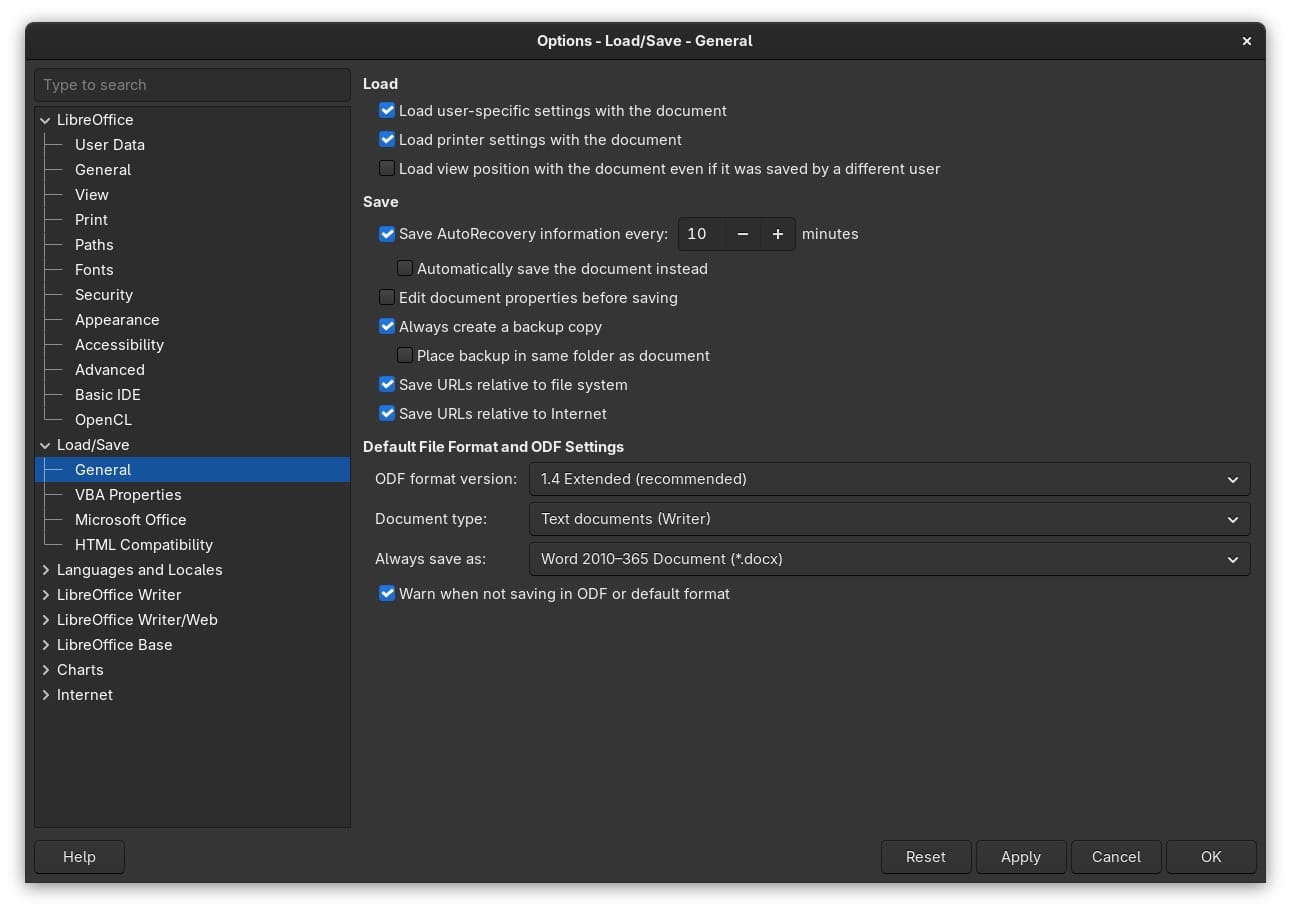
Task: Uncheck Always create a backup copy
Action: point(387,327)
